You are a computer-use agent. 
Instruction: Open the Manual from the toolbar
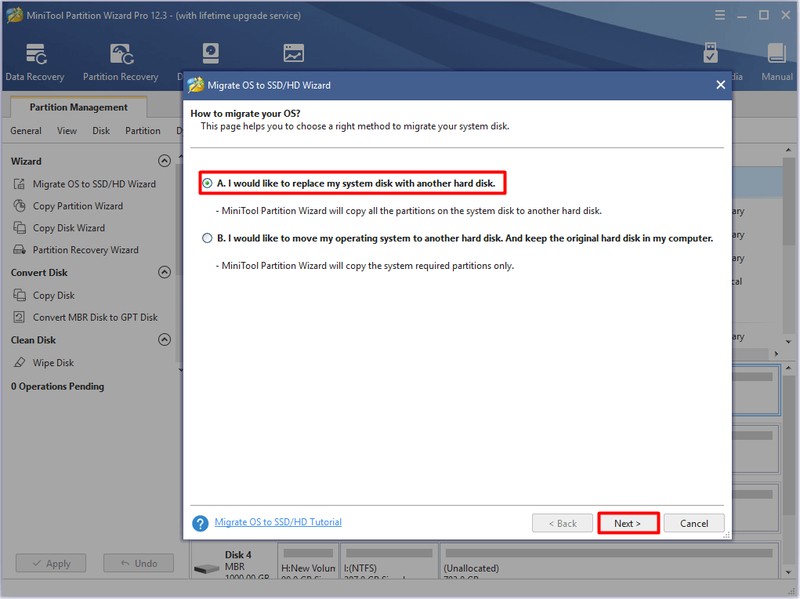coord(777,61)
